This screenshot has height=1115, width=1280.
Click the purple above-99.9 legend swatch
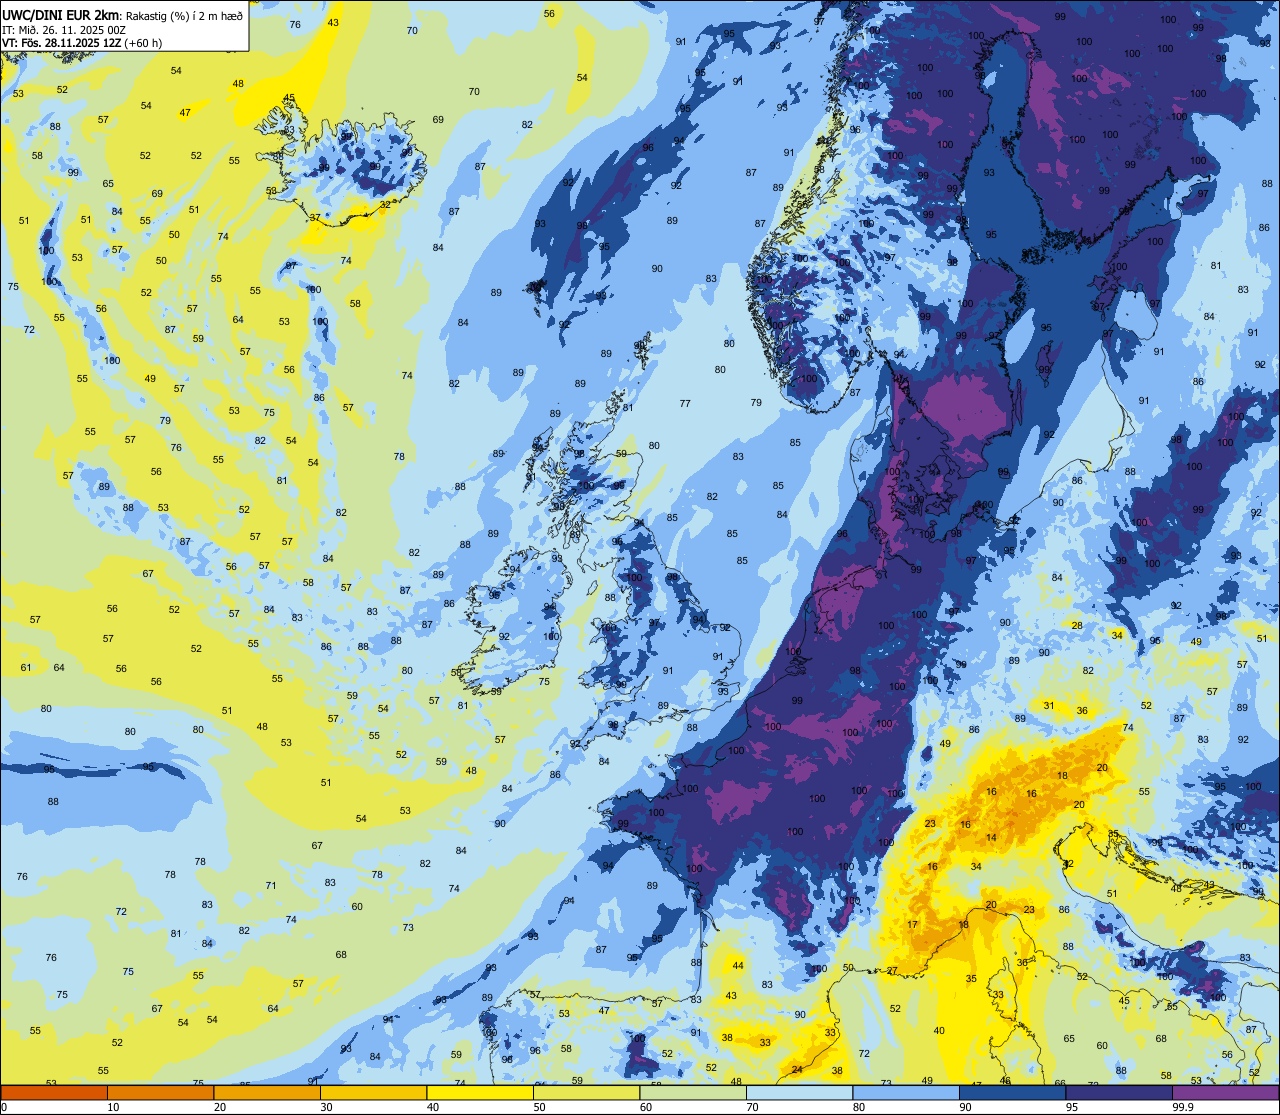(x=1225, y=1093)
